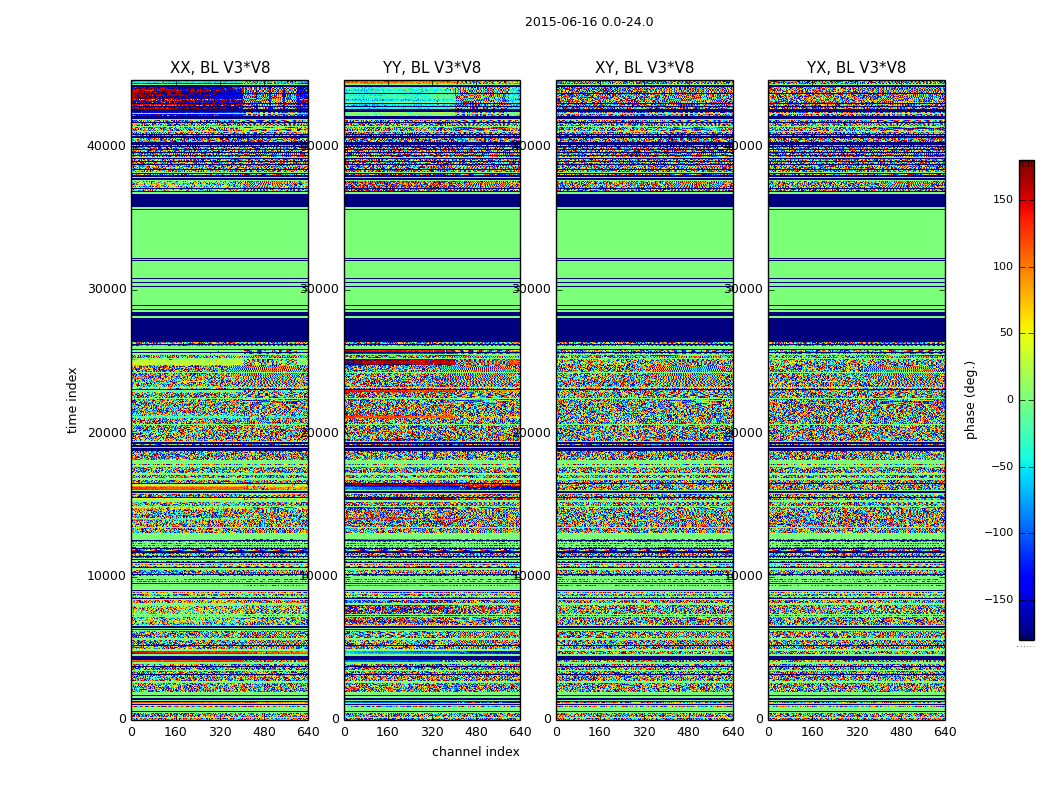Pick the green zero-phase region of the colorbar
Image resolution: width=1050 pixels, height=800 pixels.
pos(1026,400)
